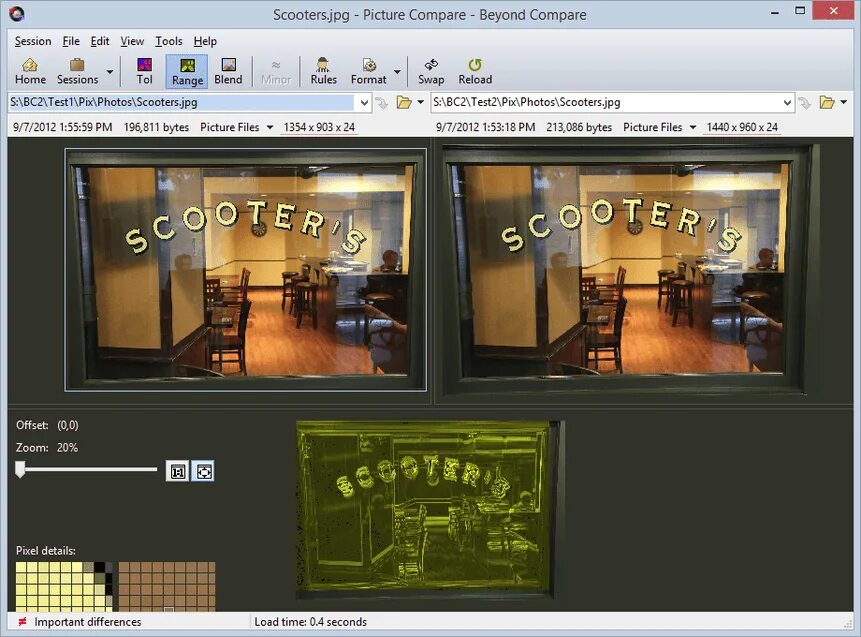The height and width of the screenshot is (637, 861).
Task: Click the yellow difference image view
Action: pos(430,510)
